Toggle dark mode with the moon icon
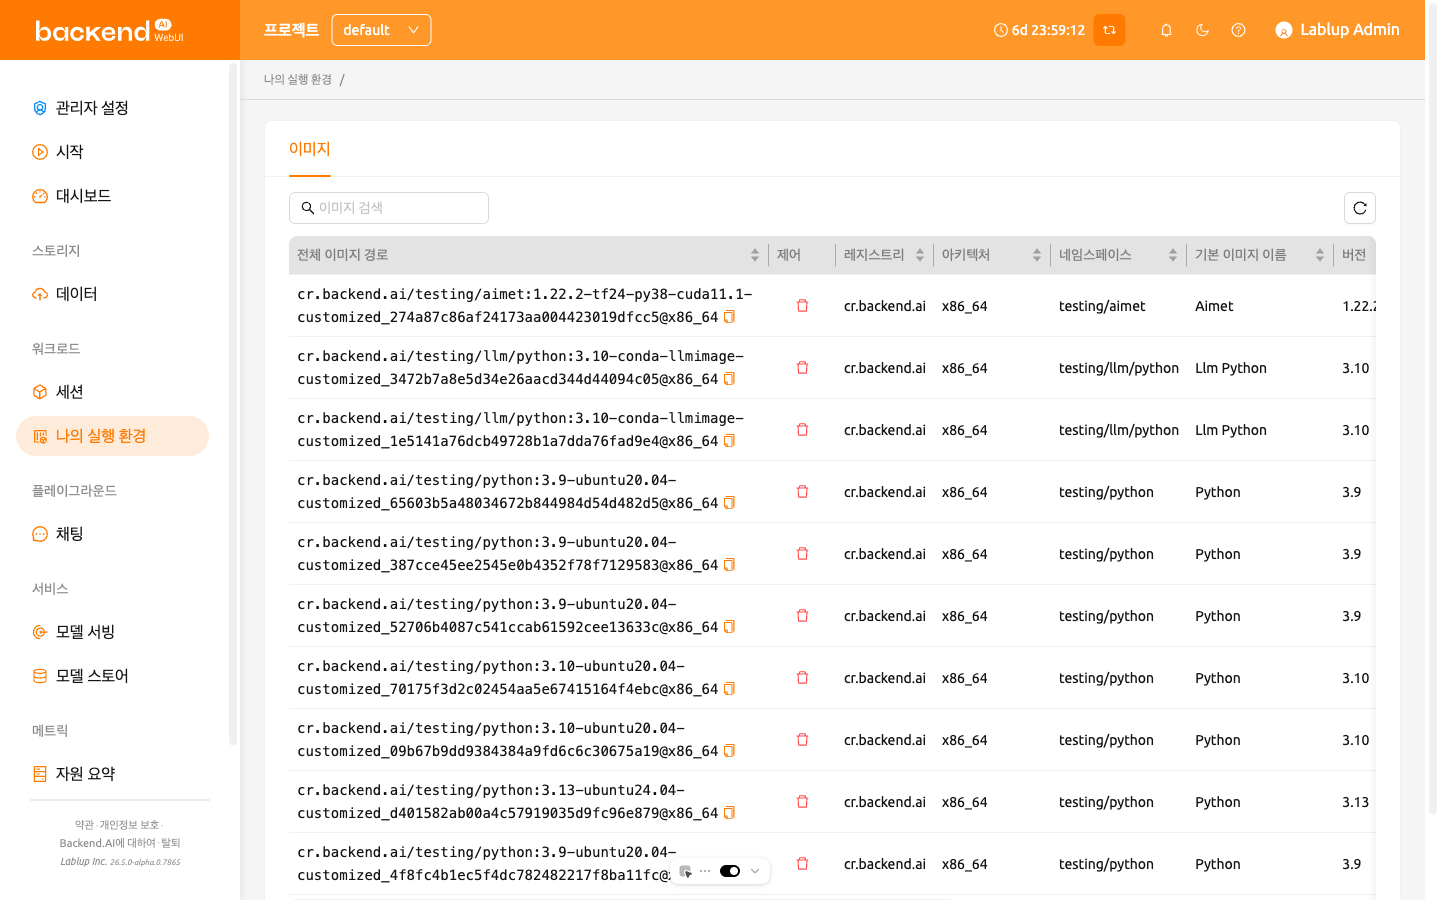 [x=1202, y=30]
